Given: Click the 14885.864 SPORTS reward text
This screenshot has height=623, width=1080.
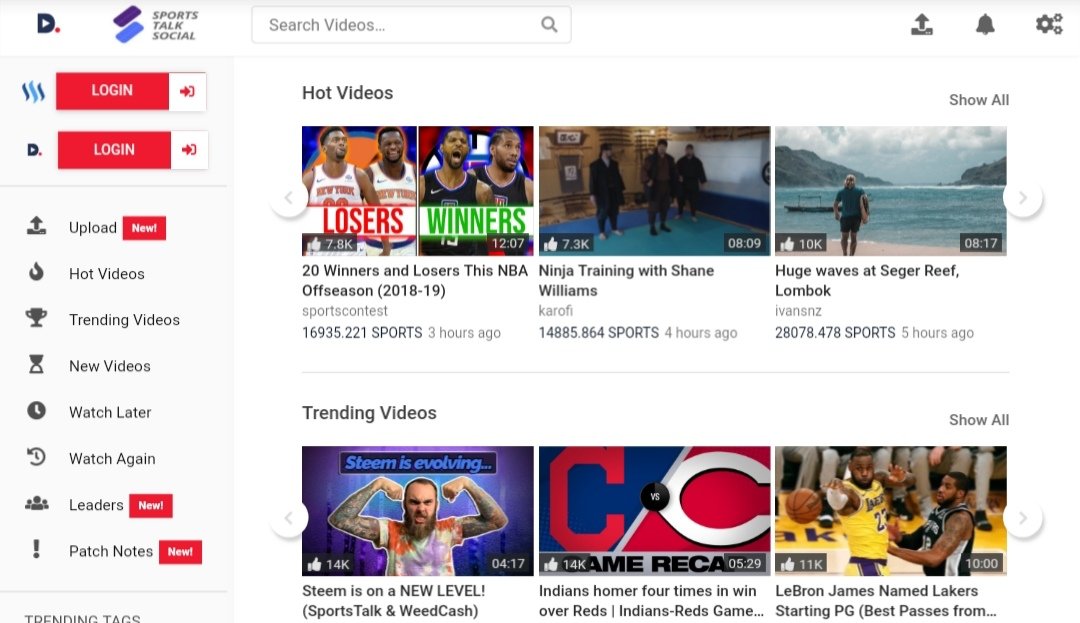Looking at the screenshot, I should click(x=599, y=333).
